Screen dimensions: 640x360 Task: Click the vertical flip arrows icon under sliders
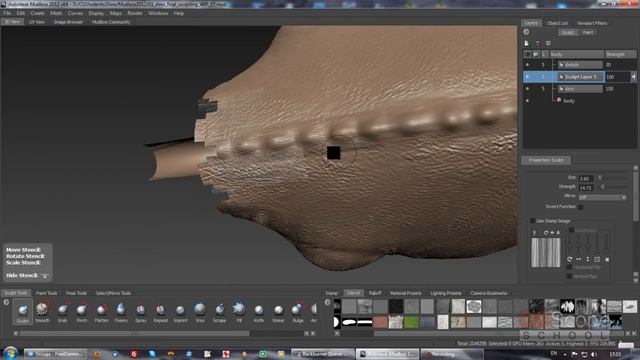[x=588, y=259]
